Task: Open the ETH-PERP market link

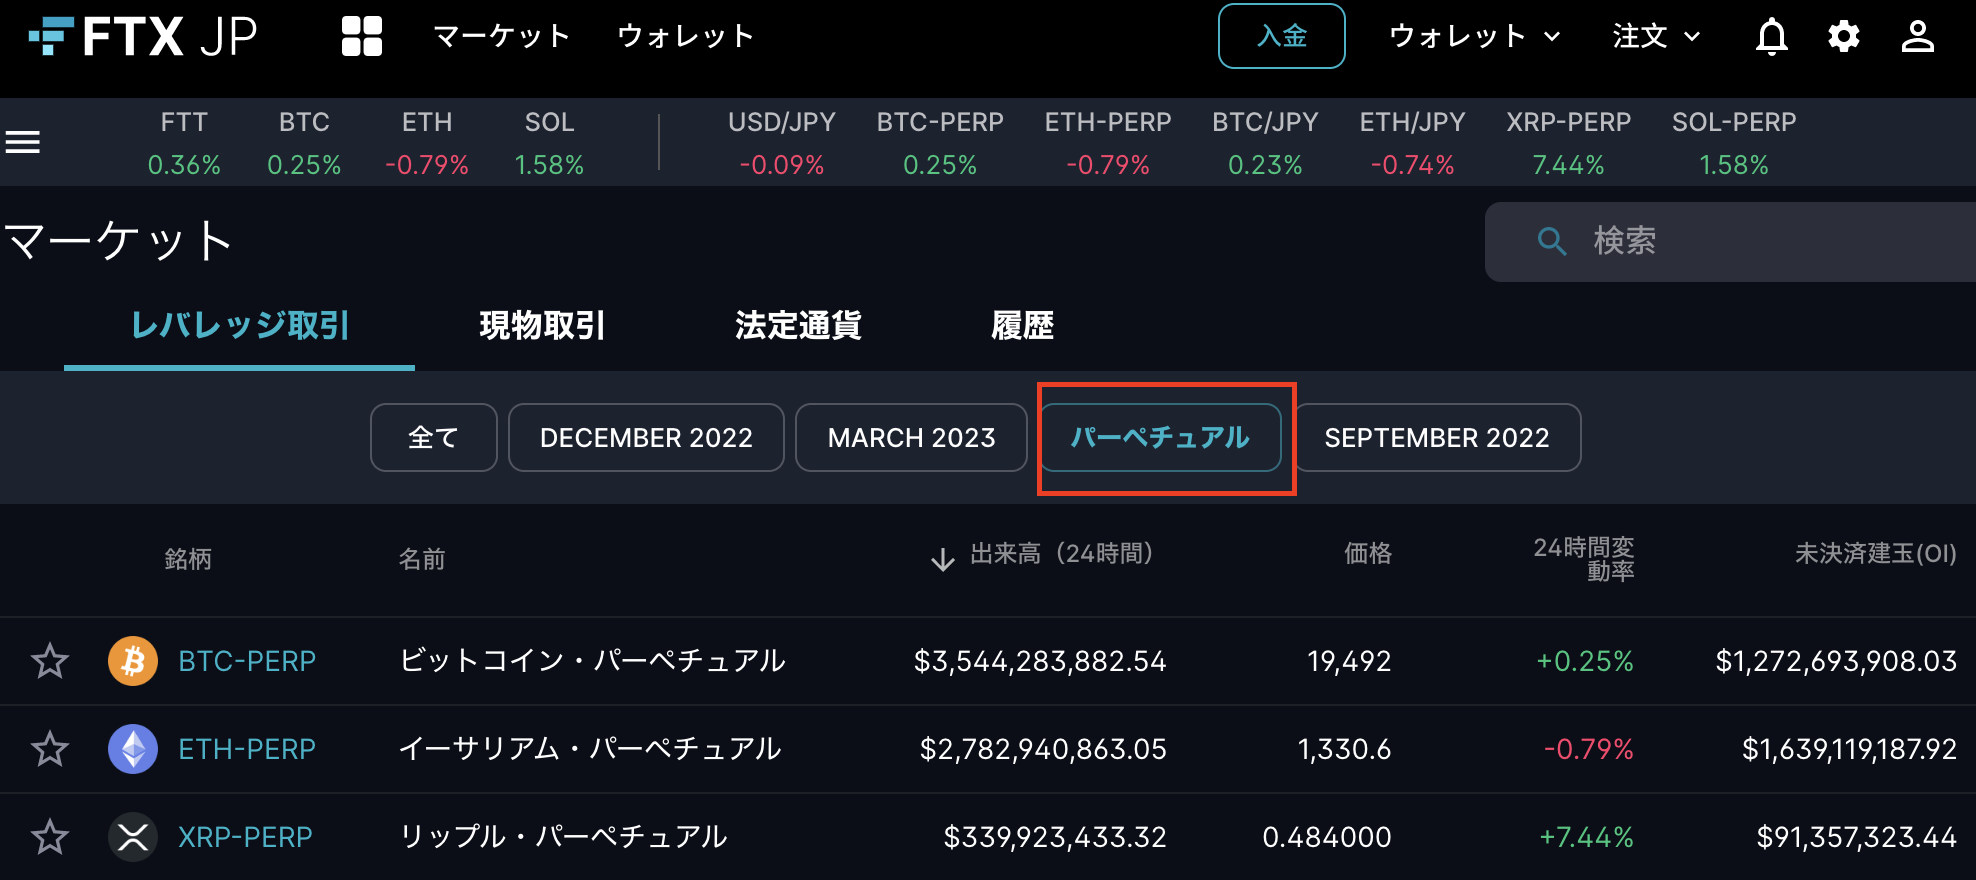Action: point(247,749)
